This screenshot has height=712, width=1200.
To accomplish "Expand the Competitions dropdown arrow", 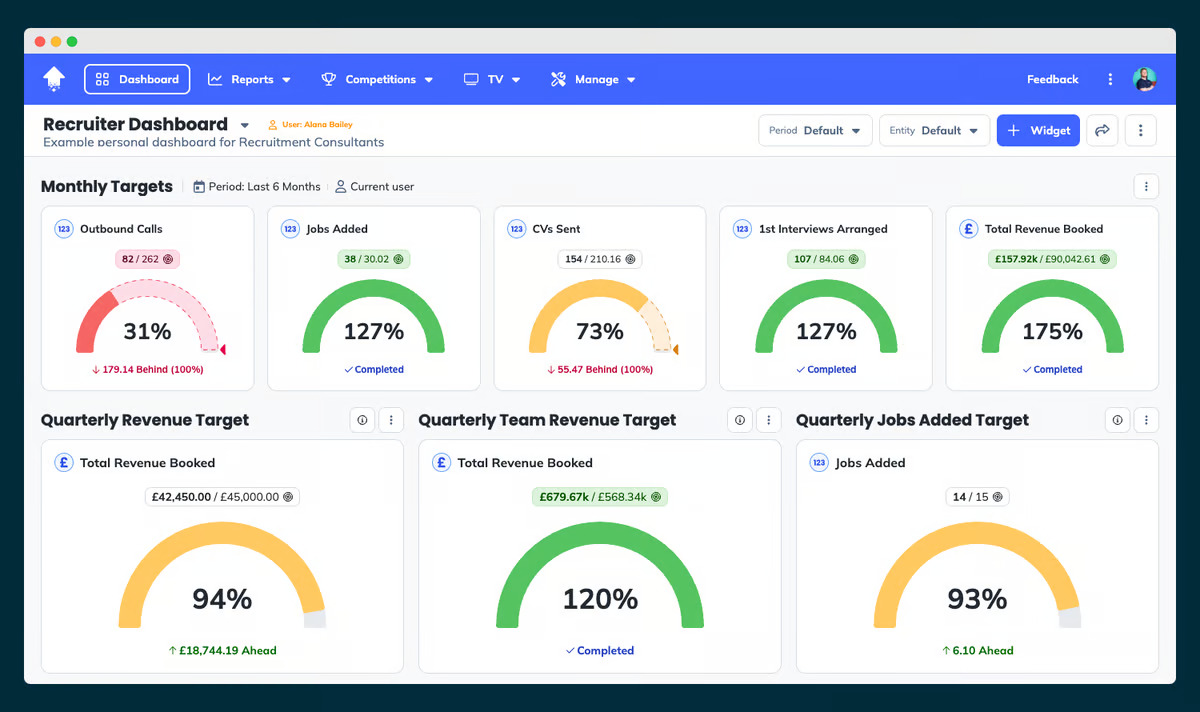I will [429, 80].
